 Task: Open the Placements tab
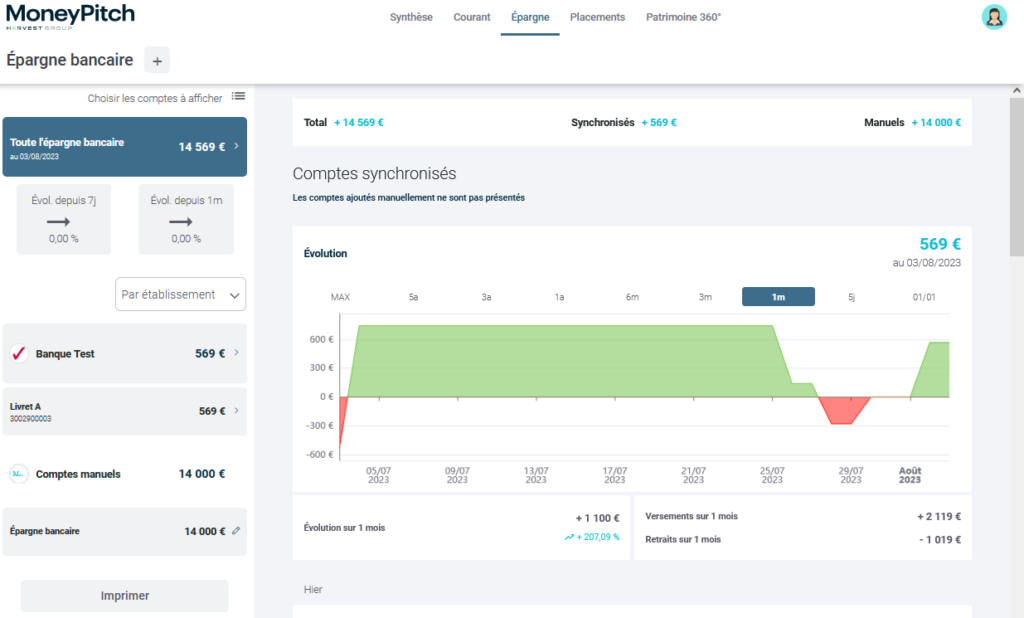pyautogui.click(x=597, y=17)
